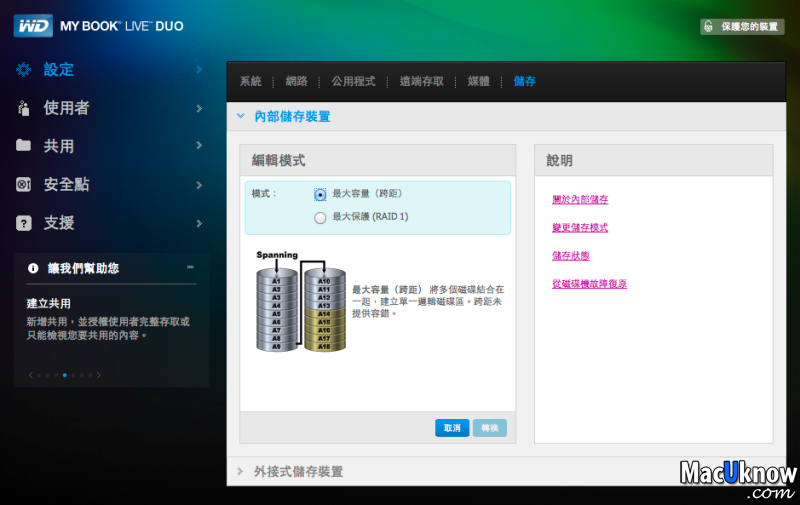
Task: Click the 編輯模式 panel heading
Action: (x=279, y=161)
